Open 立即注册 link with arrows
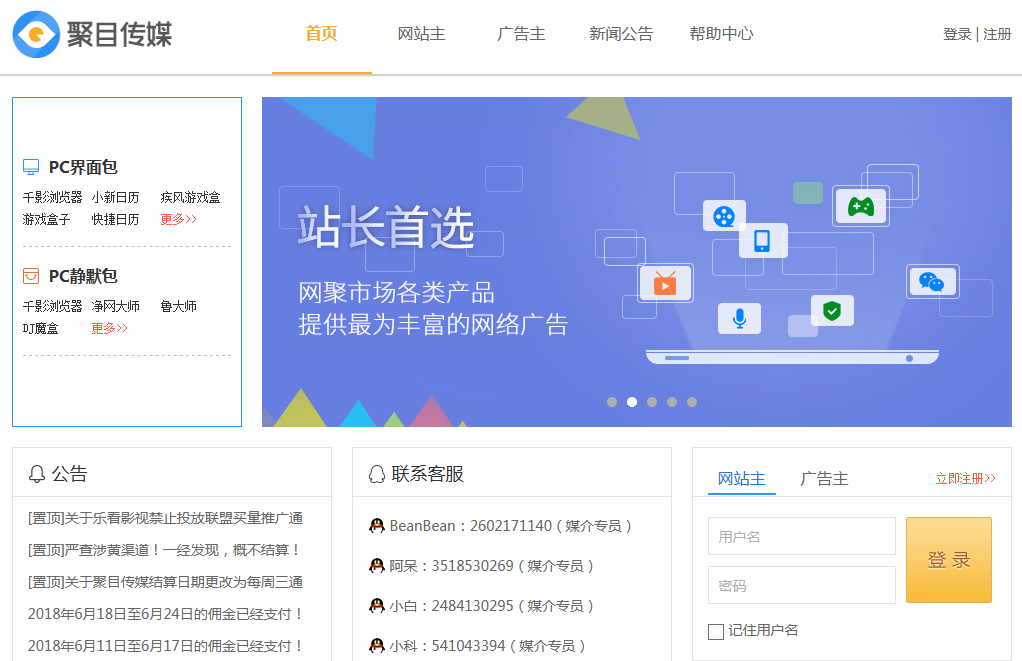Viewport: 1022px width, 661px height. [965, 479]
